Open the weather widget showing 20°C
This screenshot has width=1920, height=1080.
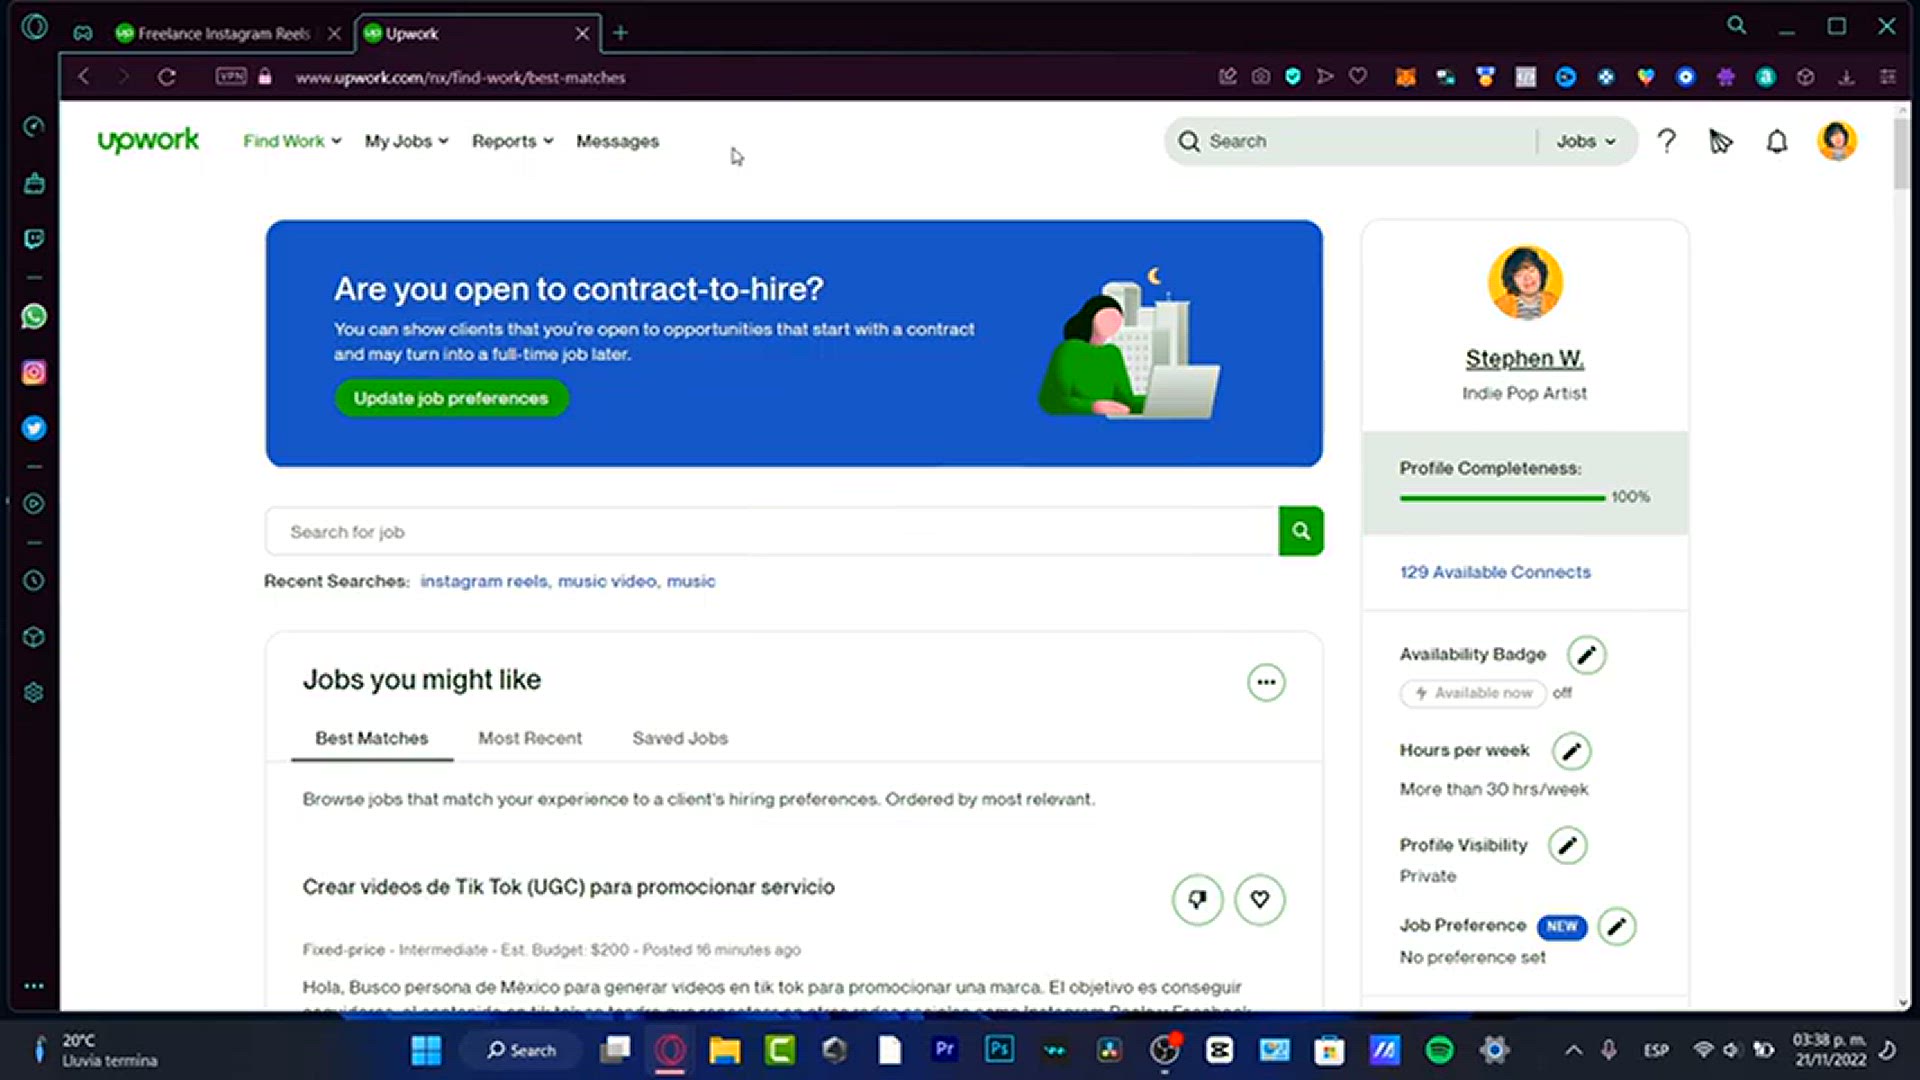click(x=95, y=1050)
